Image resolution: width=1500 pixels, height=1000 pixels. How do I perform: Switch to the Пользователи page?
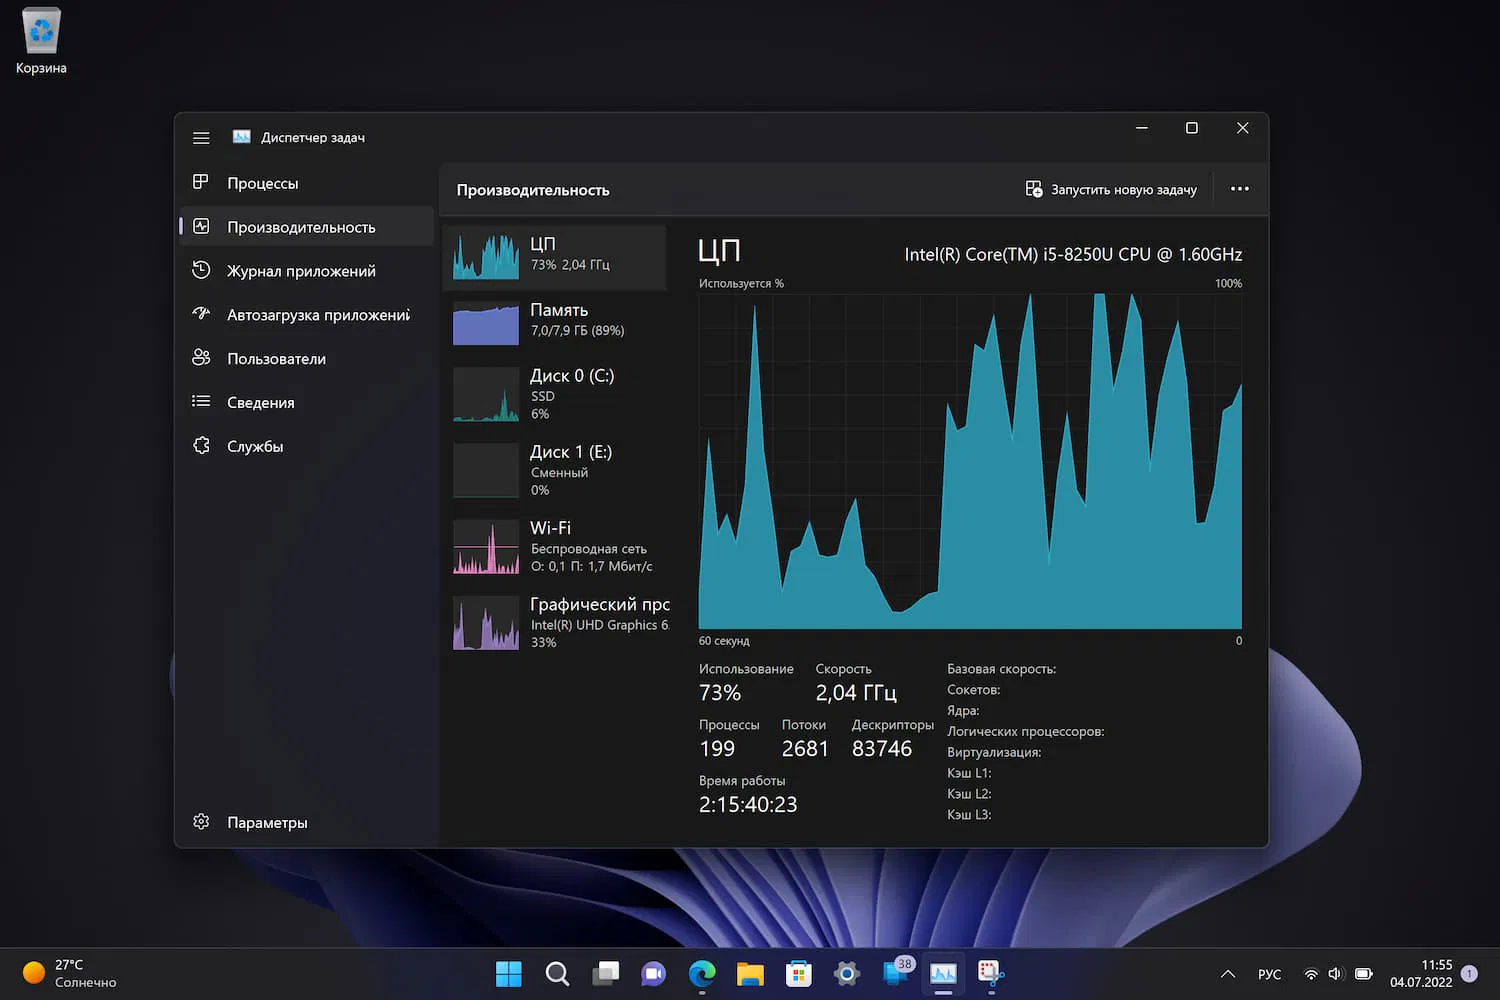point(307,359)
